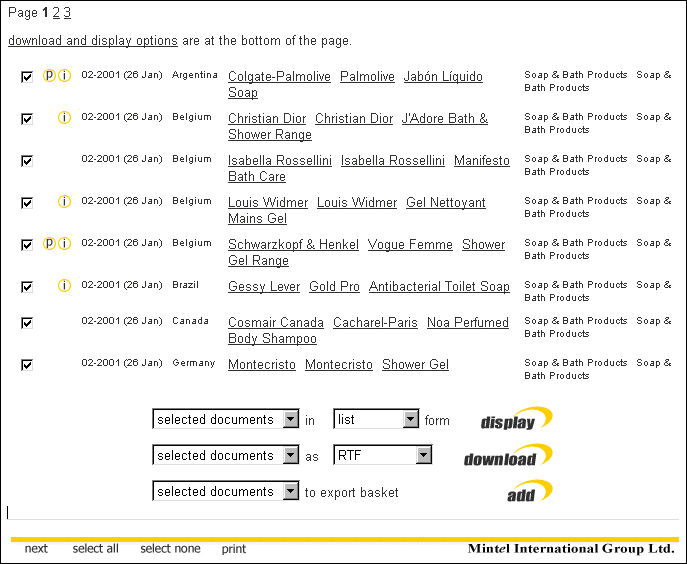The image size is (687, 564).
Task: Open the Vogue Femme brand link
Action: pyautogui.click(x=410, y=245)
